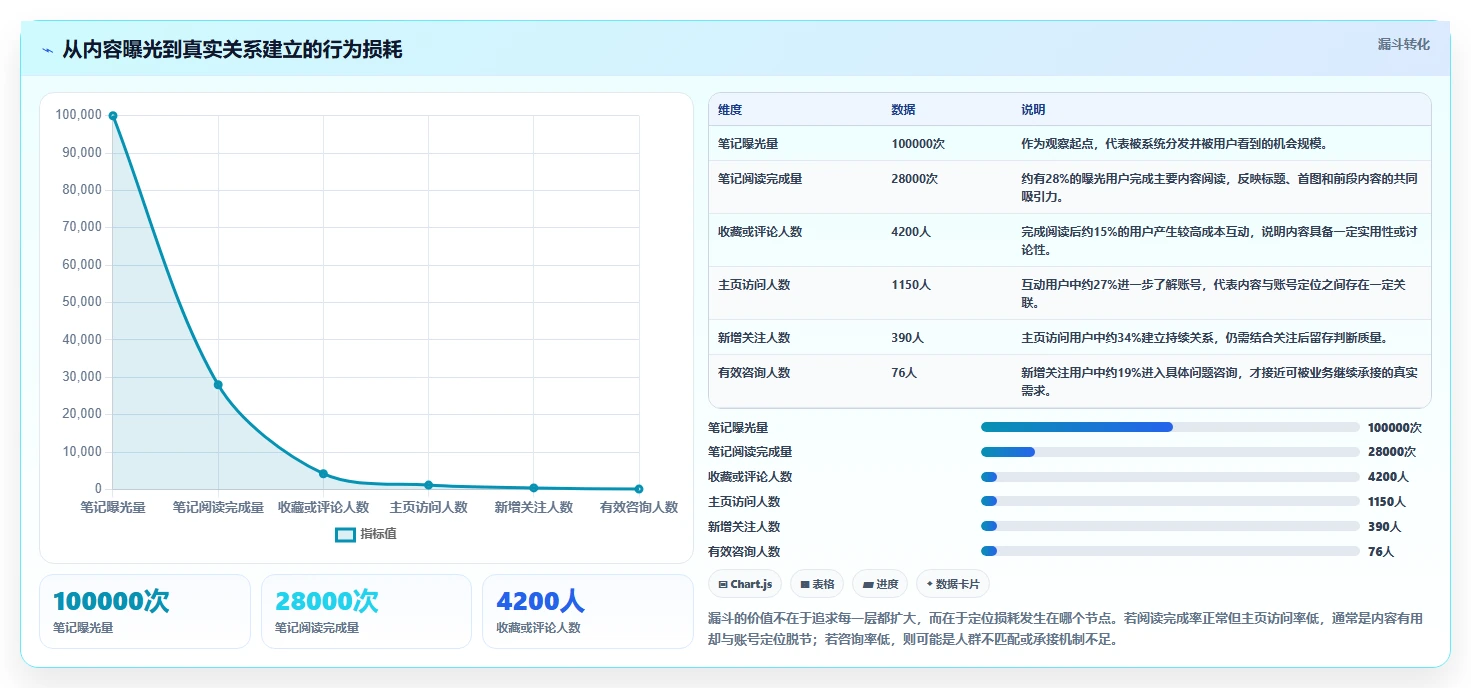Screen dimensions: 1471x688
Task: Toggle the 指标值 legend swatch
Action: (x=345, y=535)
